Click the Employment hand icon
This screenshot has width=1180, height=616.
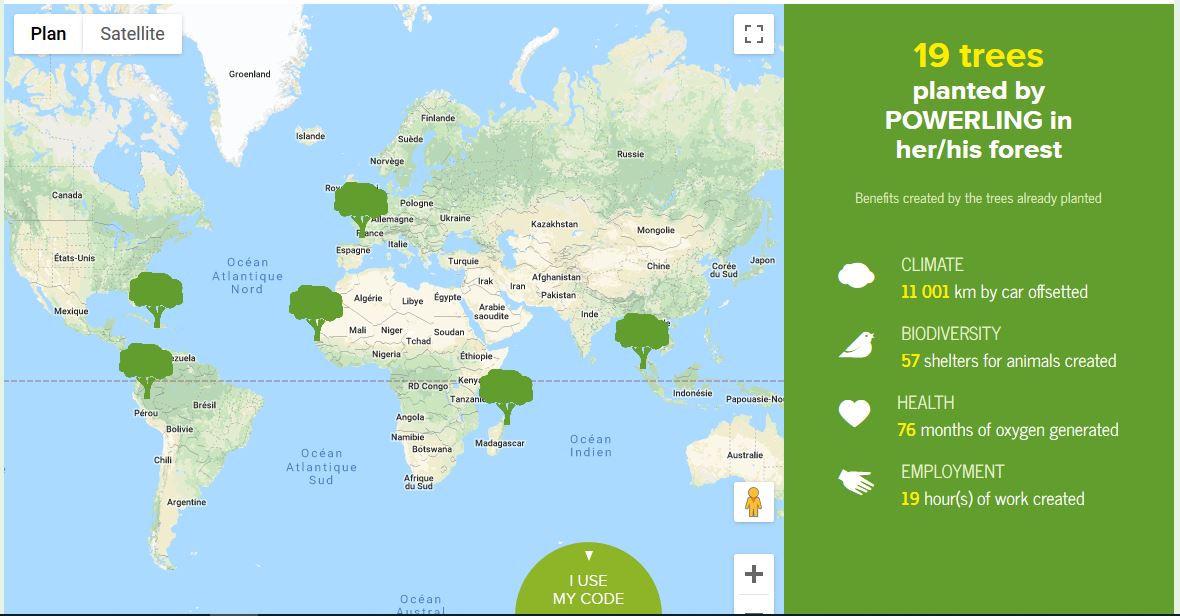[856, 481]
